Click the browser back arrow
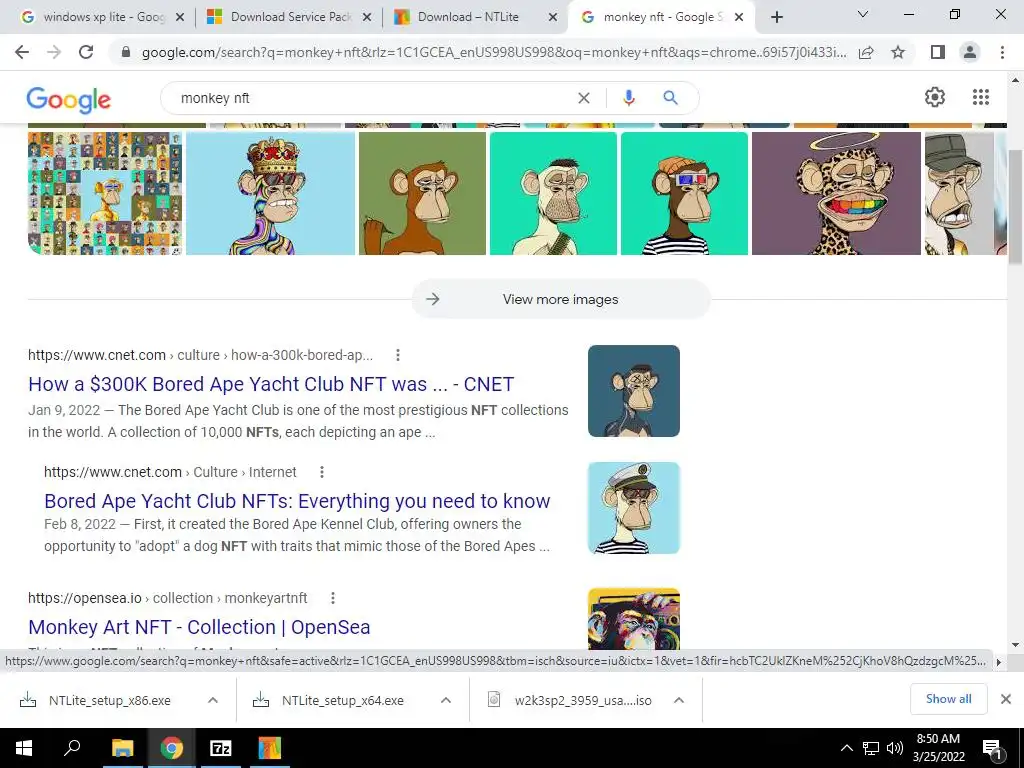Screen dimensions: 1024x768 click(22, 52)
